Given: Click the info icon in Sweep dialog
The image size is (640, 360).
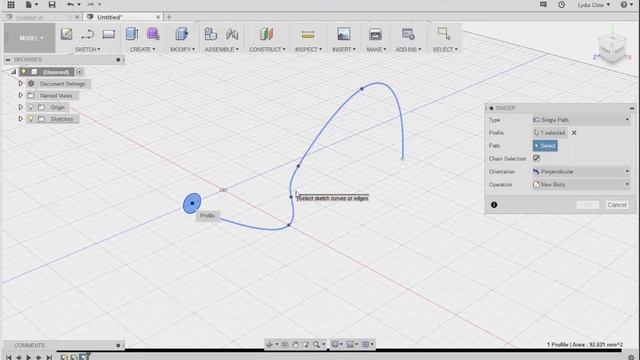Looking at the screenshot, I should (494, 205).
